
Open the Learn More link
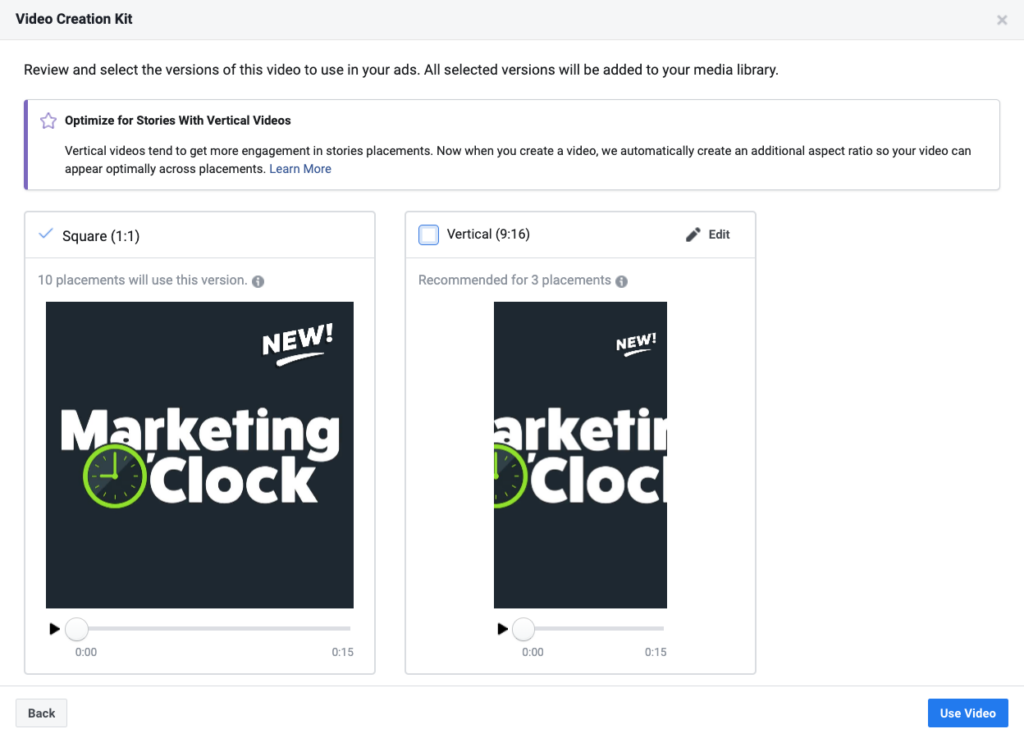[x=300, y=169]
